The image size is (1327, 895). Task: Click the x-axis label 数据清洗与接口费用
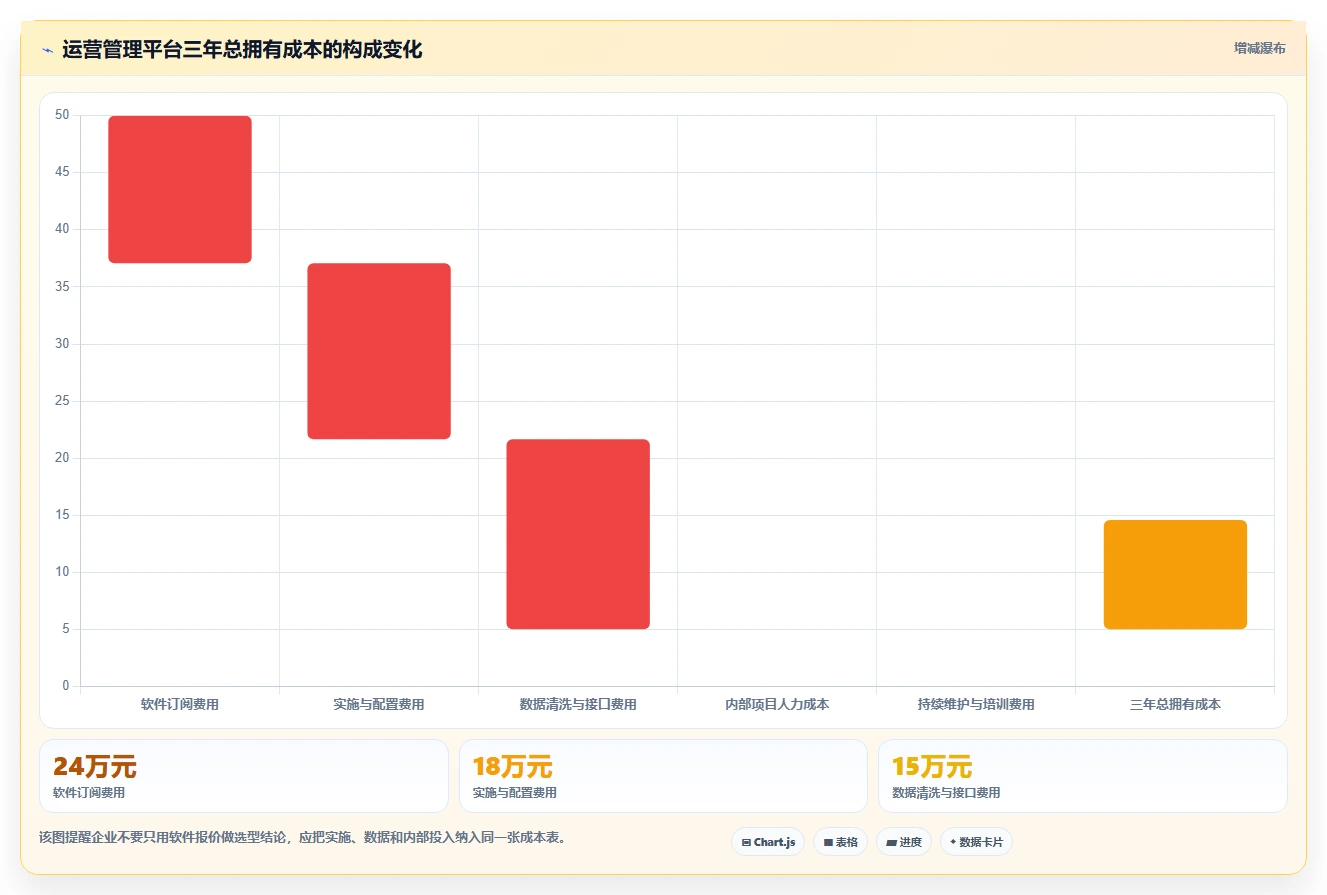pos(578,704)
